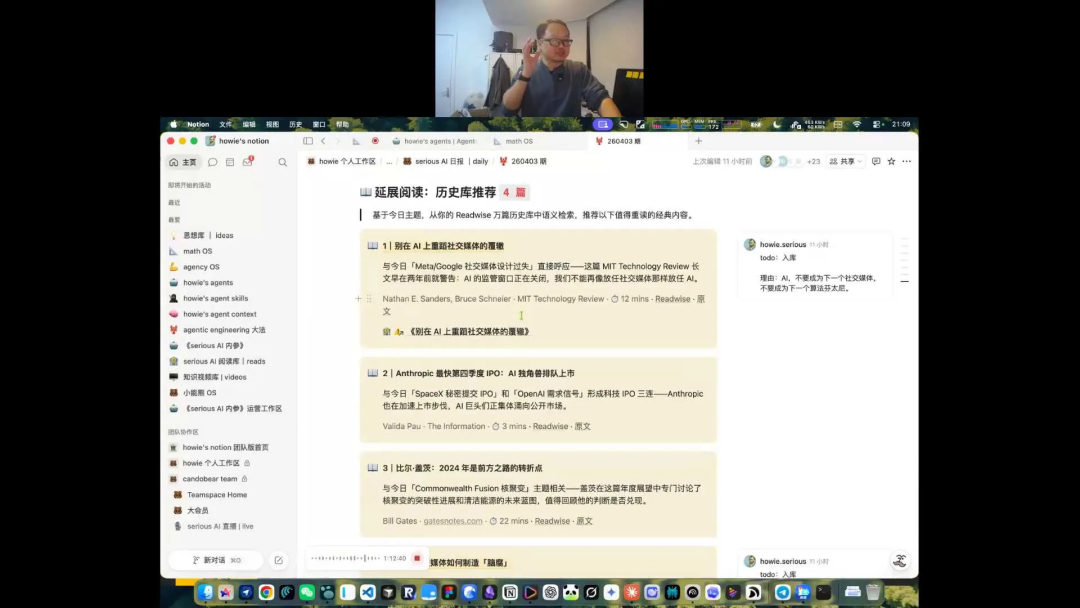Open Terminal in the Dock

[x=823, y=592]
